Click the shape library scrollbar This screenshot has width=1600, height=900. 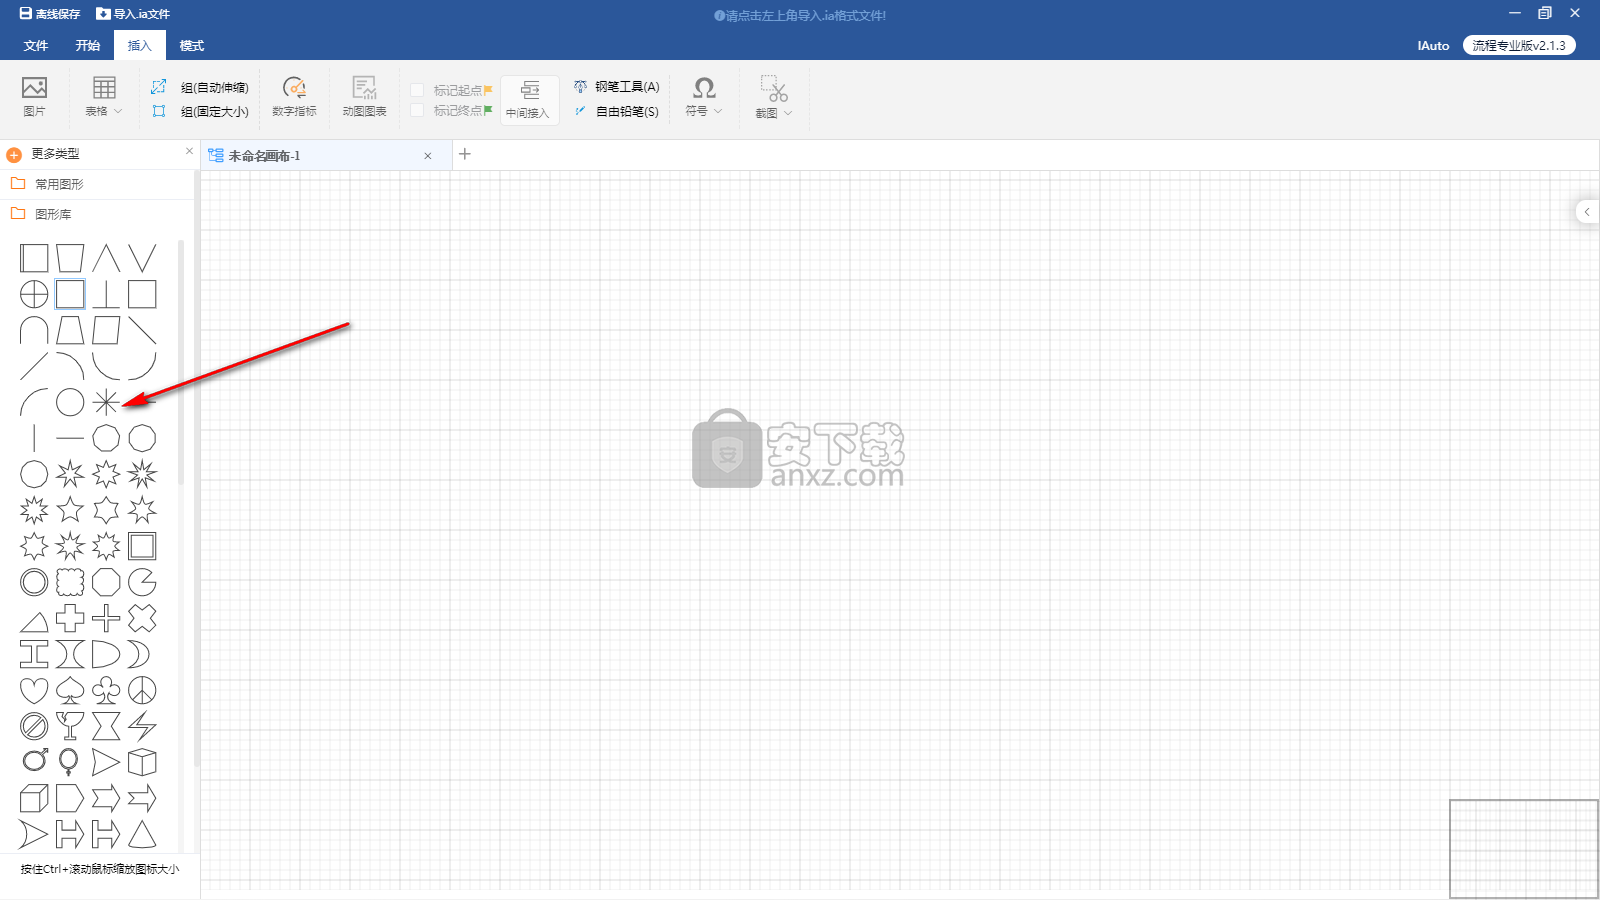181,362
